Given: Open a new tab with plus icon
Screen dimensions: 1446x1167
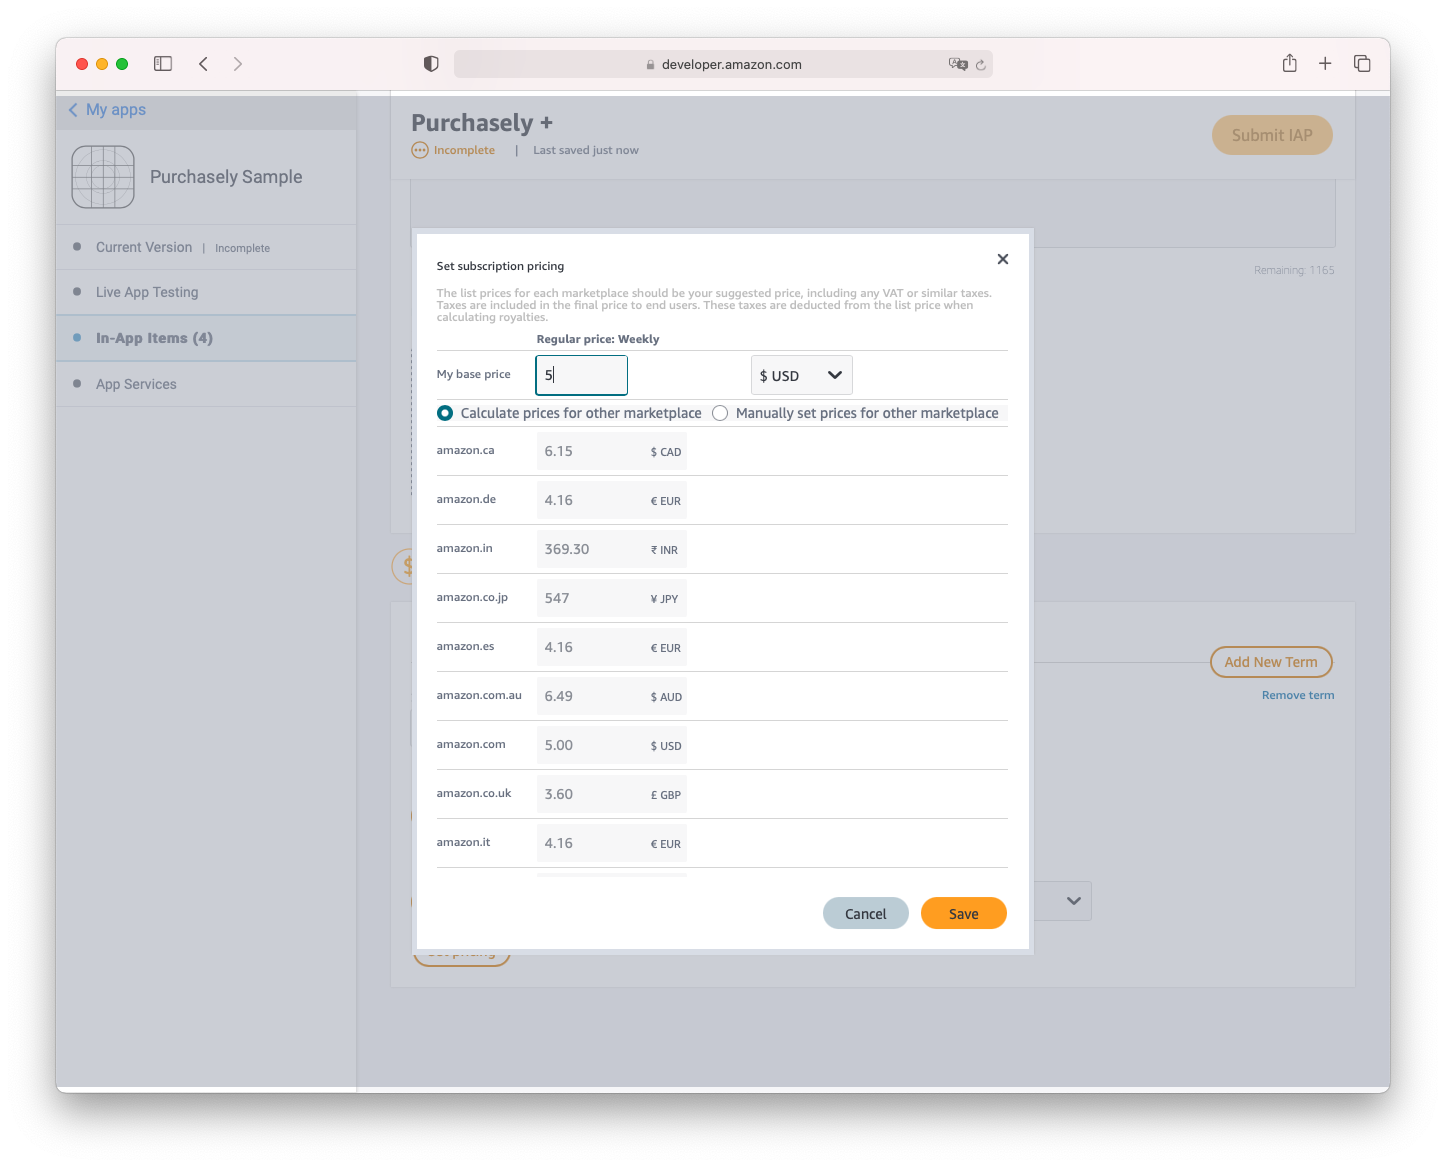Looking at the screenshot, I should click(x=1325, y=64).
